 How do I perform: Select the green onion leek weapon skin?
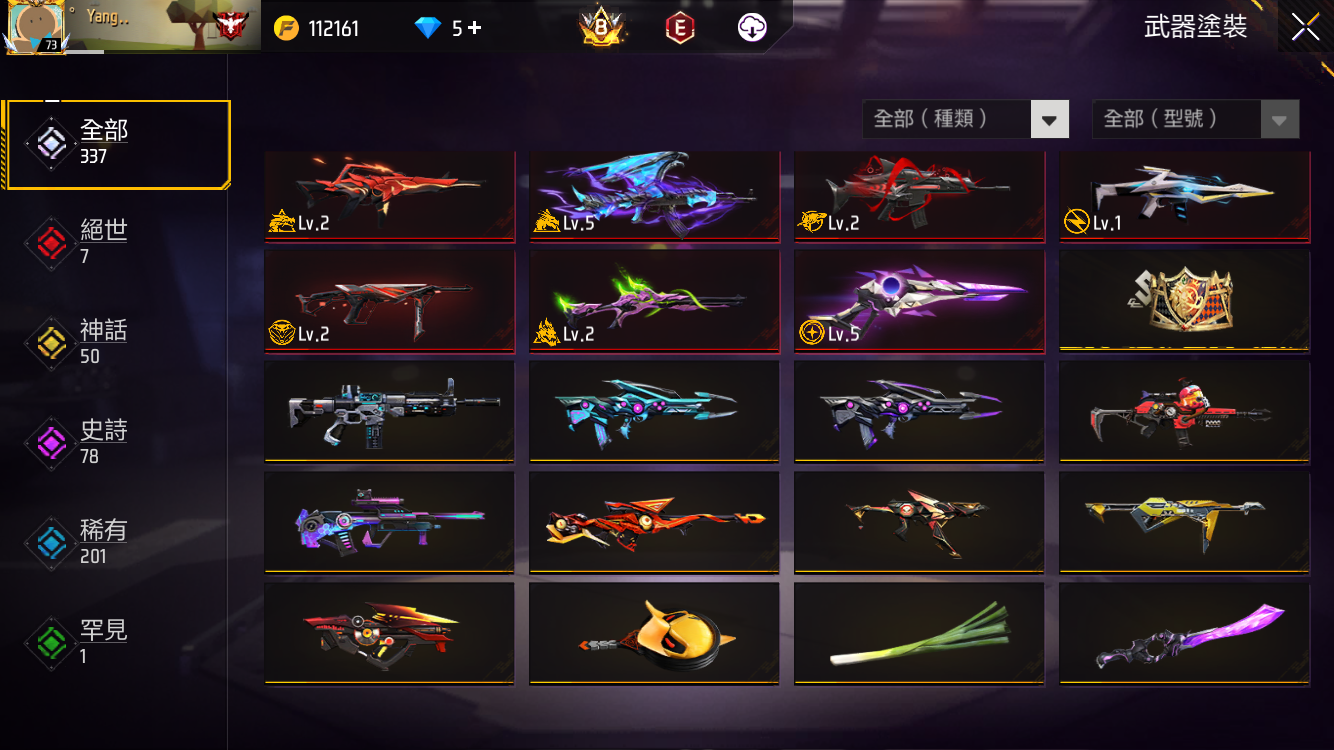[919, 634]
